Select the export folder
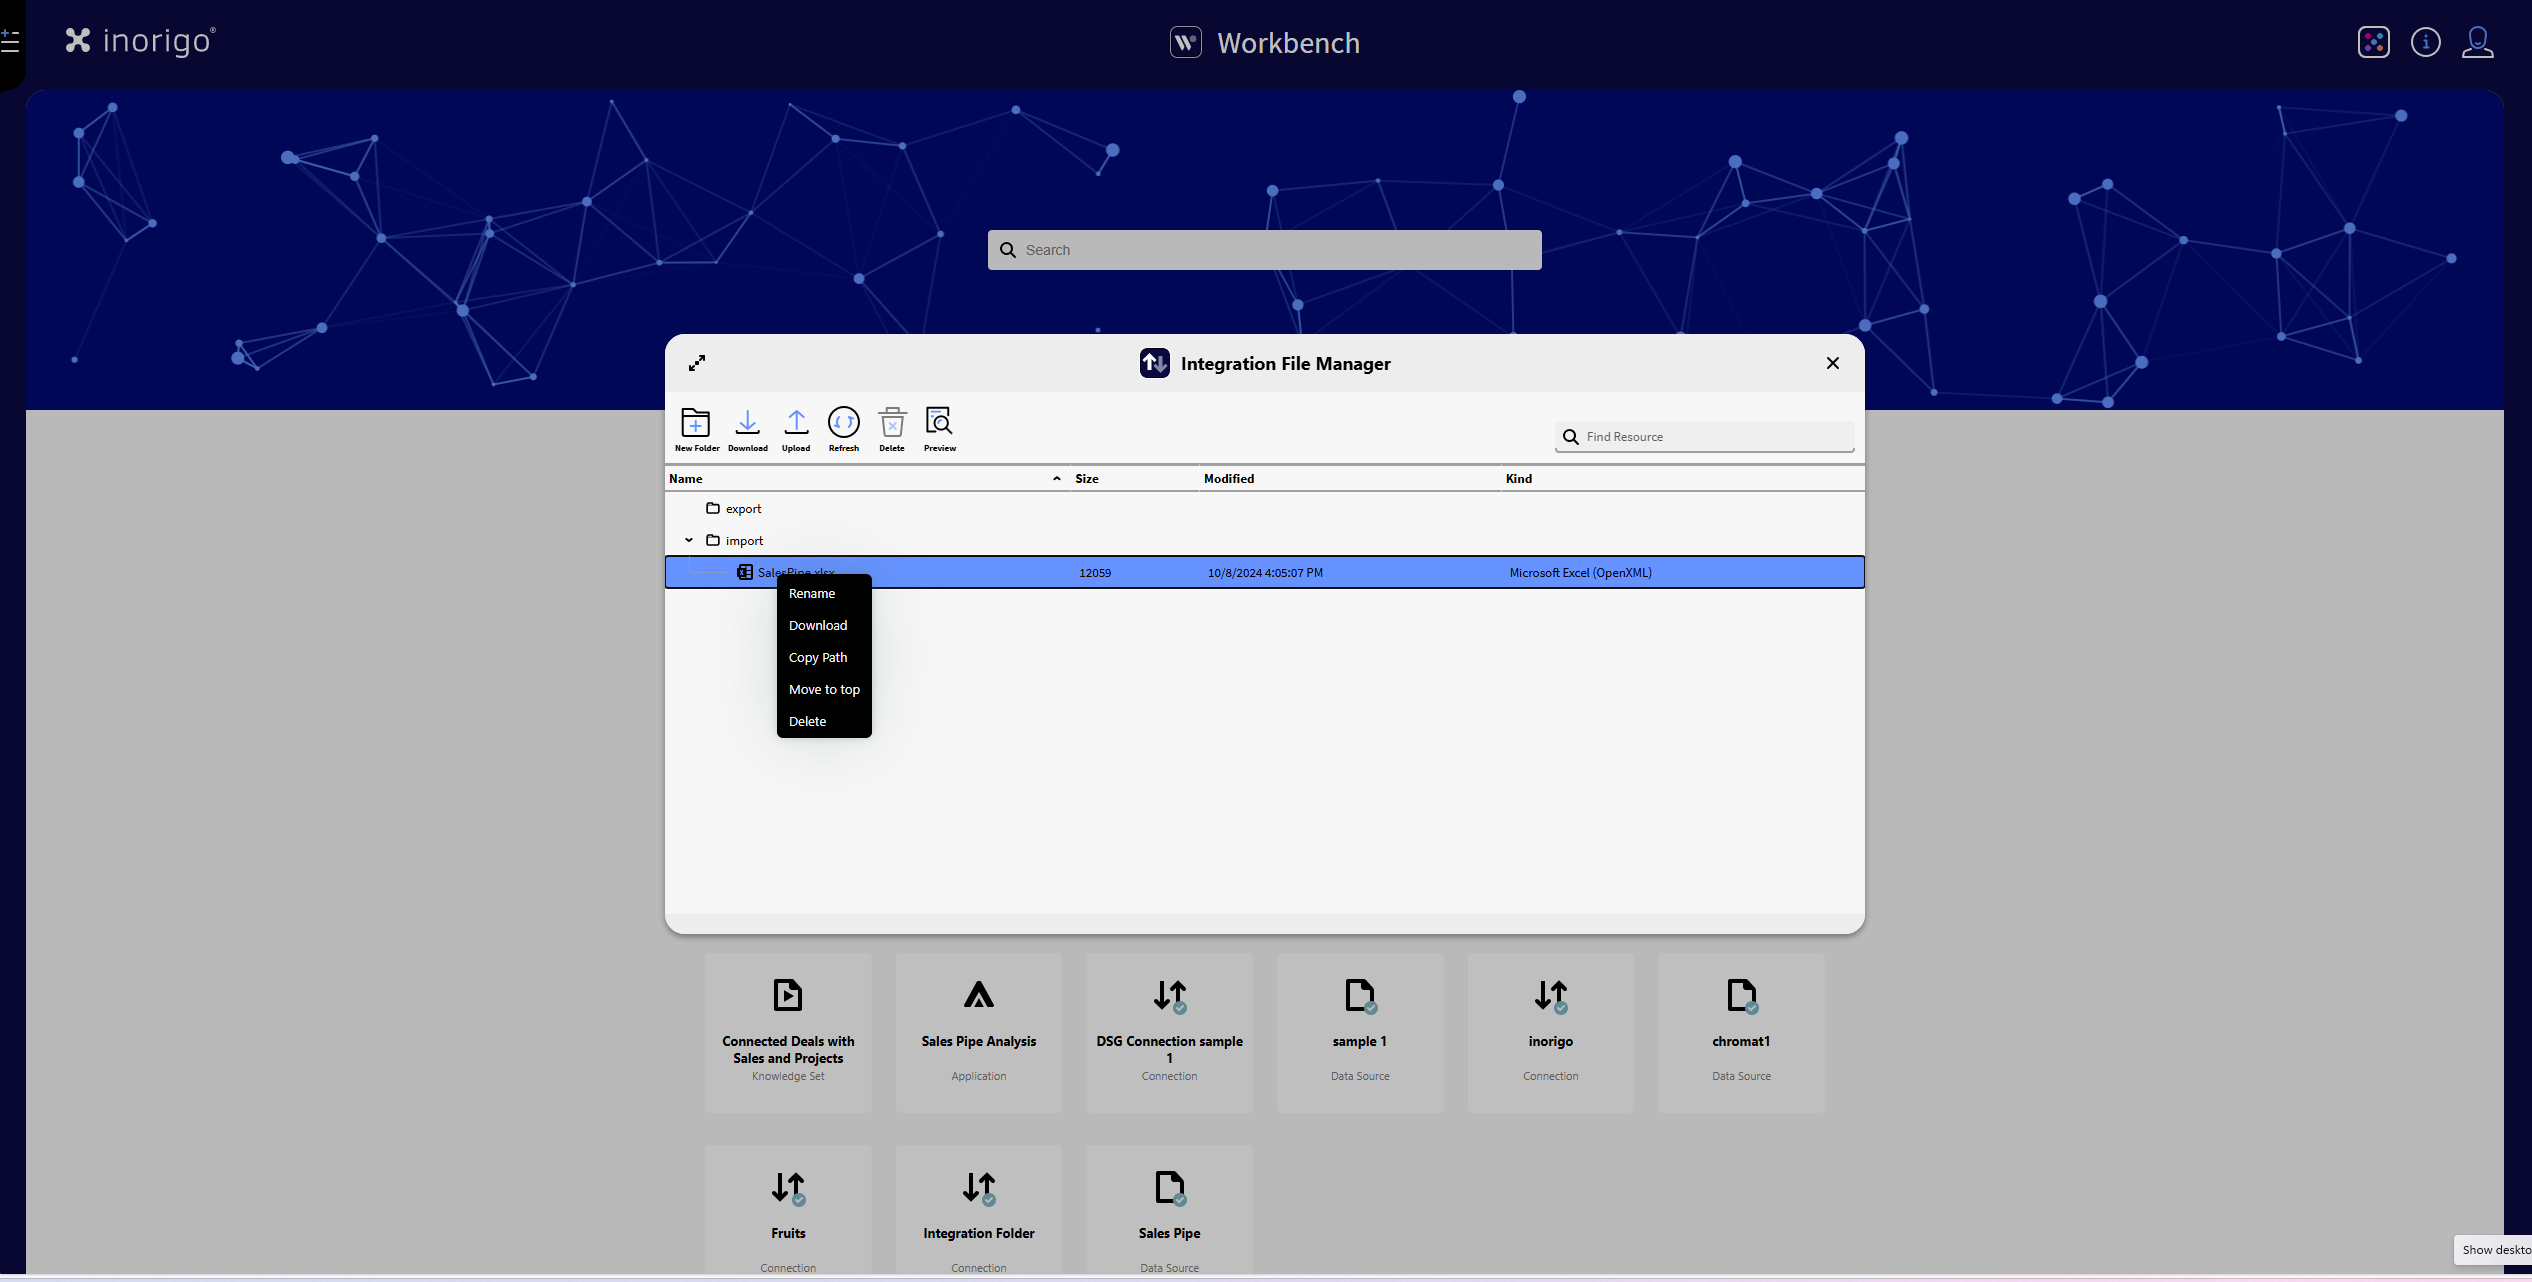The width and height of the screenshot is (2532, 1282). (x=743, y=509)
